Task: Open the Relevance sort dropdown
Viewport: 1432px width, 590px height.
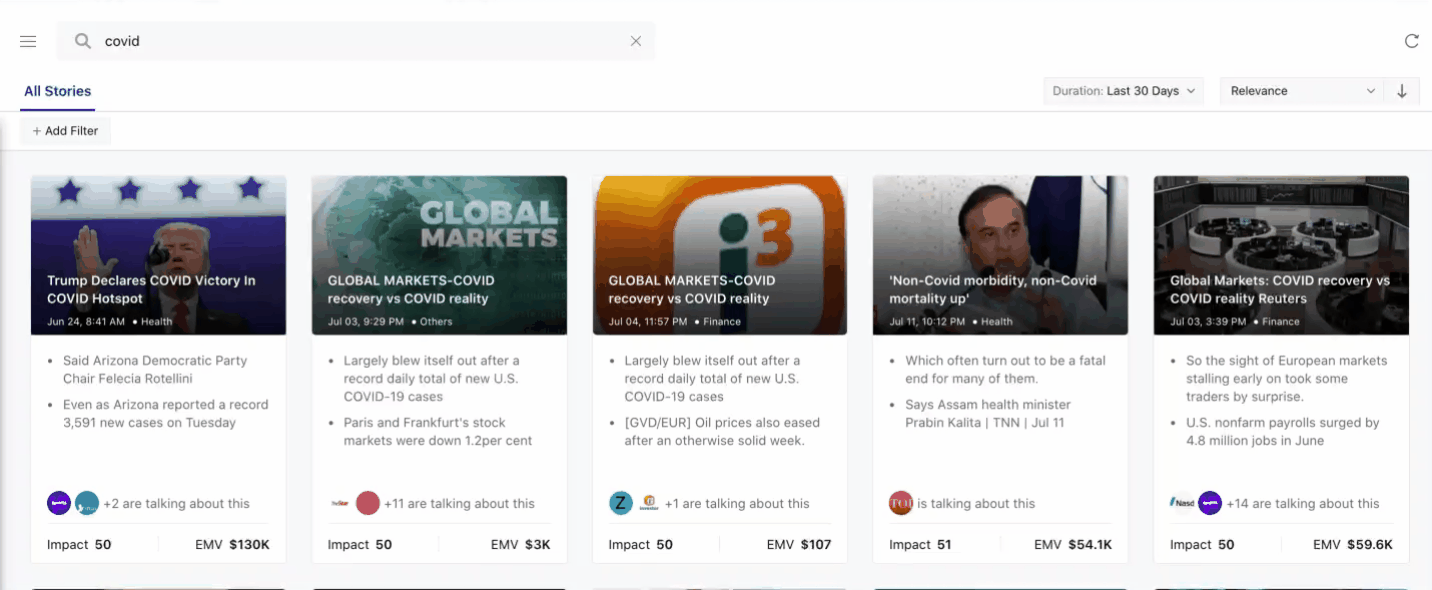Action: pos(1302,91)
